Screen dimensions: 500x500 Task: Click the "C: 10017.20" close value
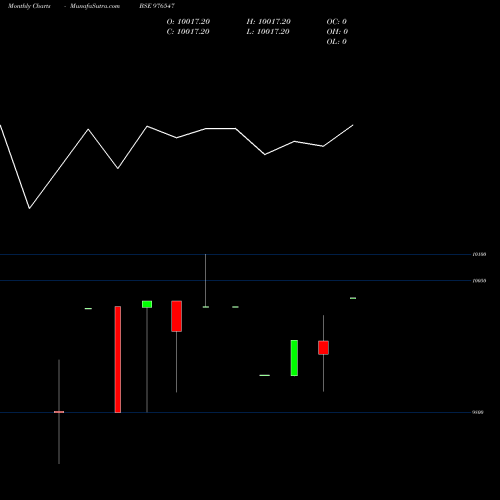click(x=188, y=32)
